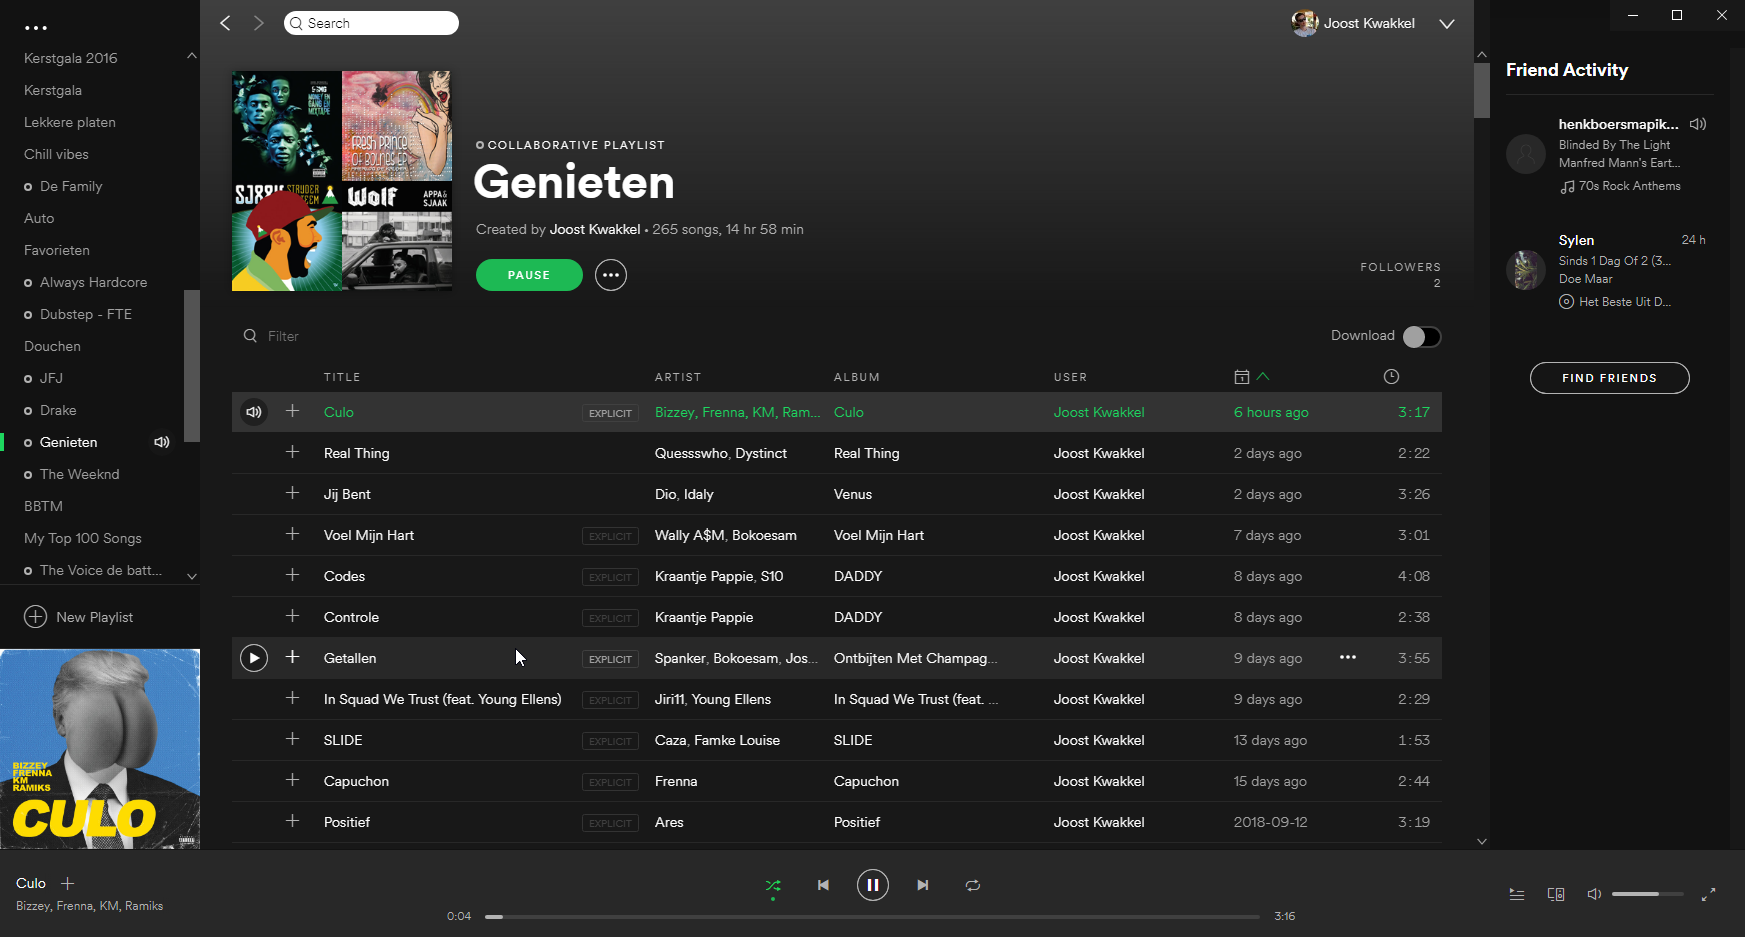This screenshot has width=1745, height=937.
Task: Open The Weeknd playlist in sidebar
Action: [x=79, y=474]
